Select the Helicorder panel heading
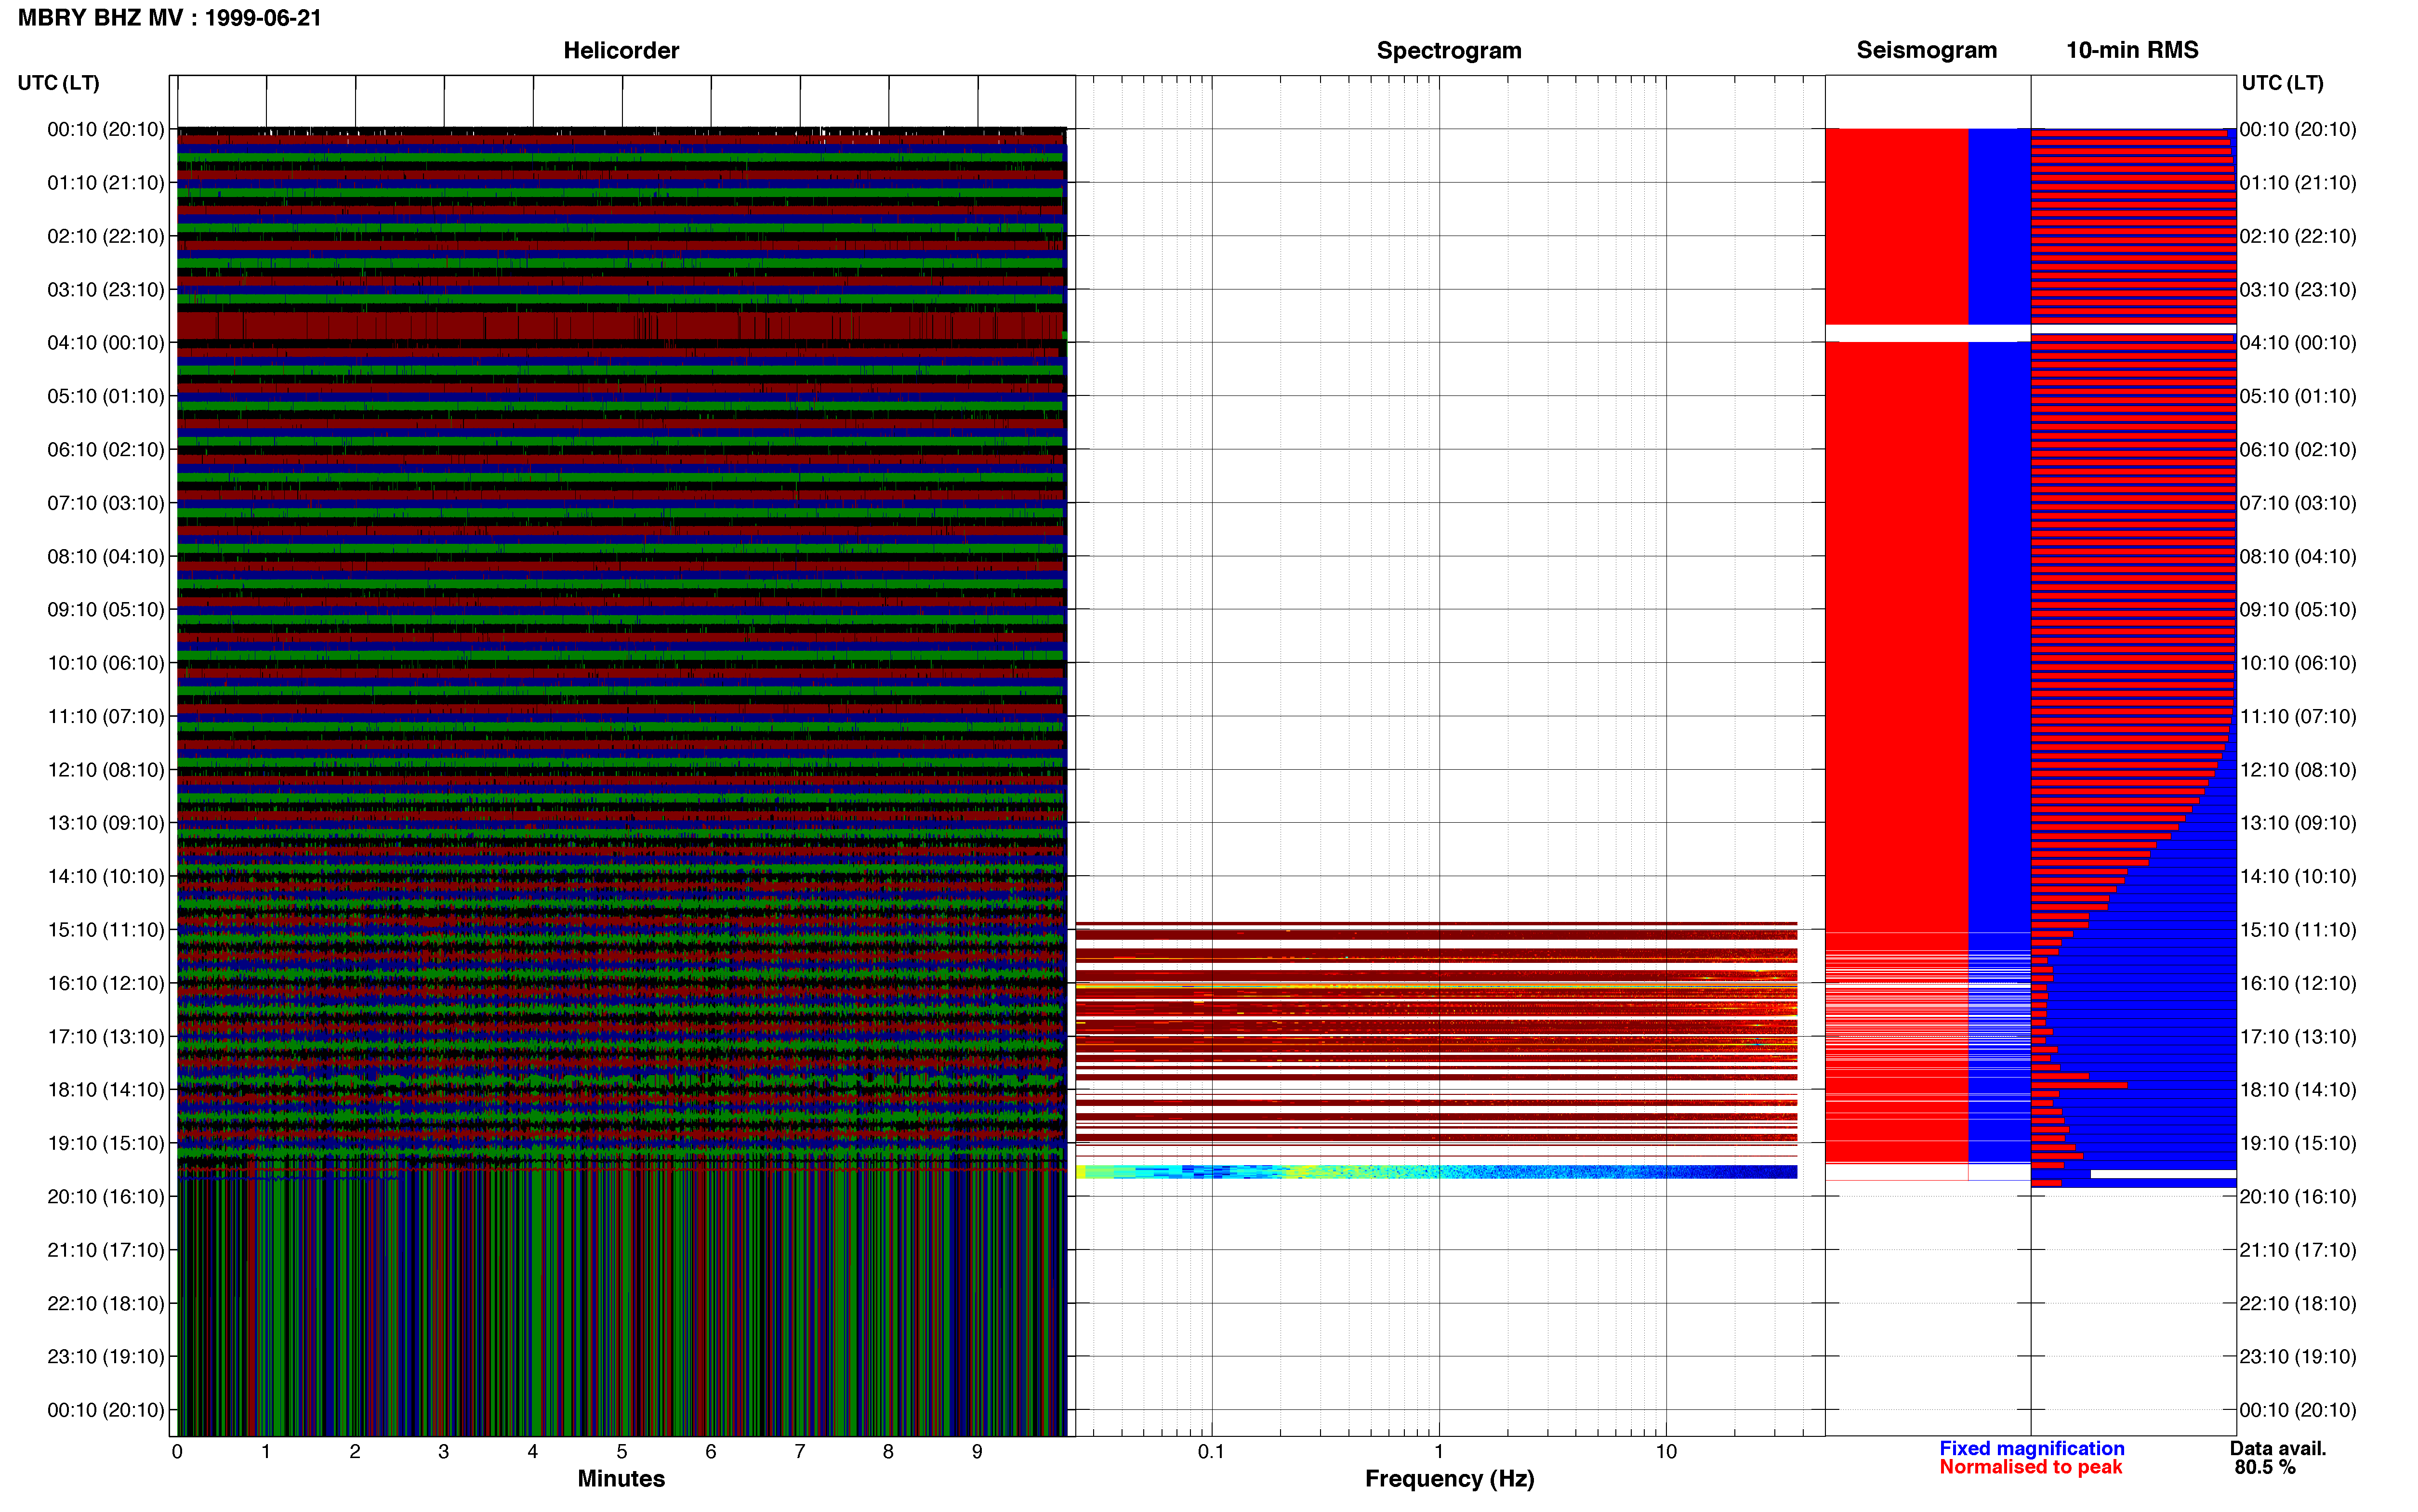The height and width of the screenshot is (1512, 2418). (621, 50)
